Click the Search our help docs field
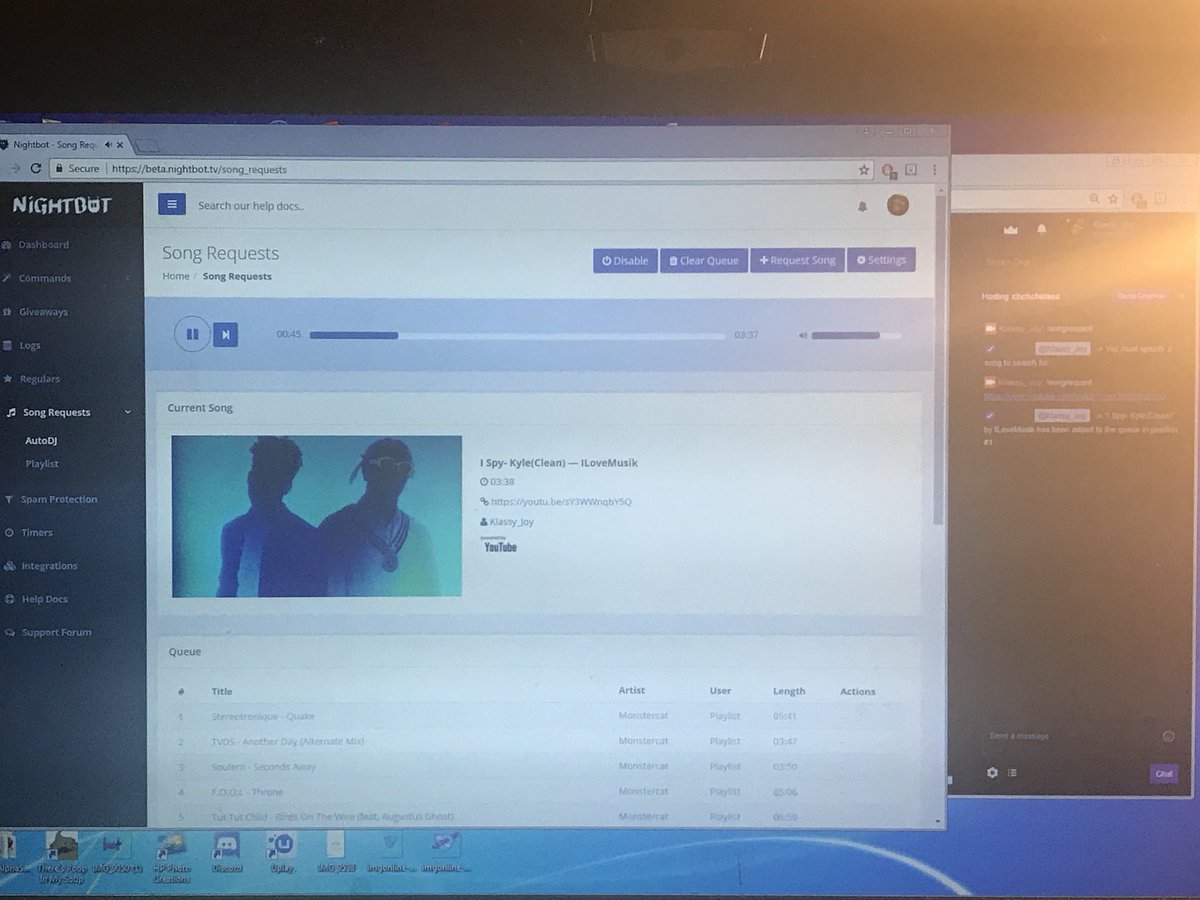1200x900 pixels. click(251, 206)
